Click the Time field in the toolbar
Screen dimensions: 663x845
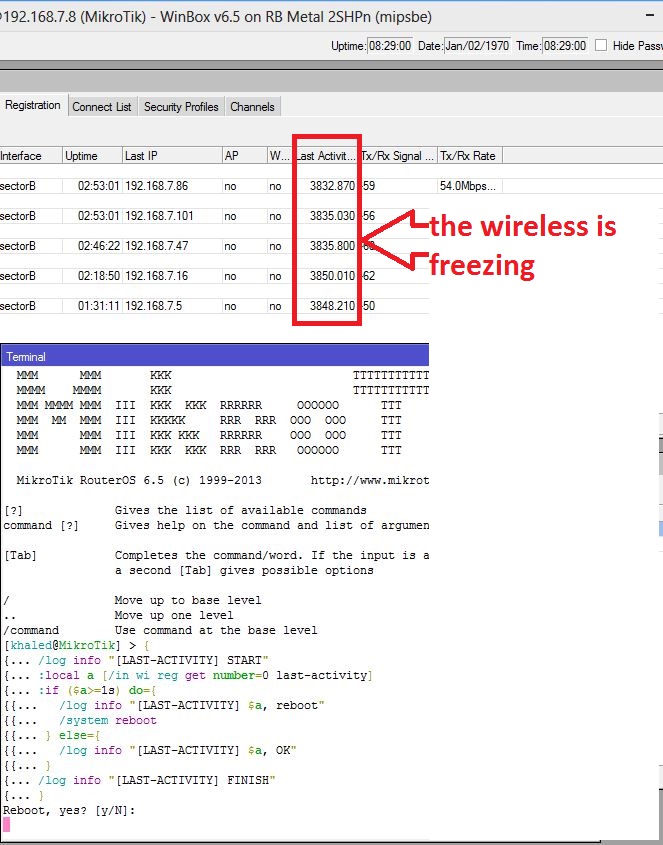[x=564, y=46]
